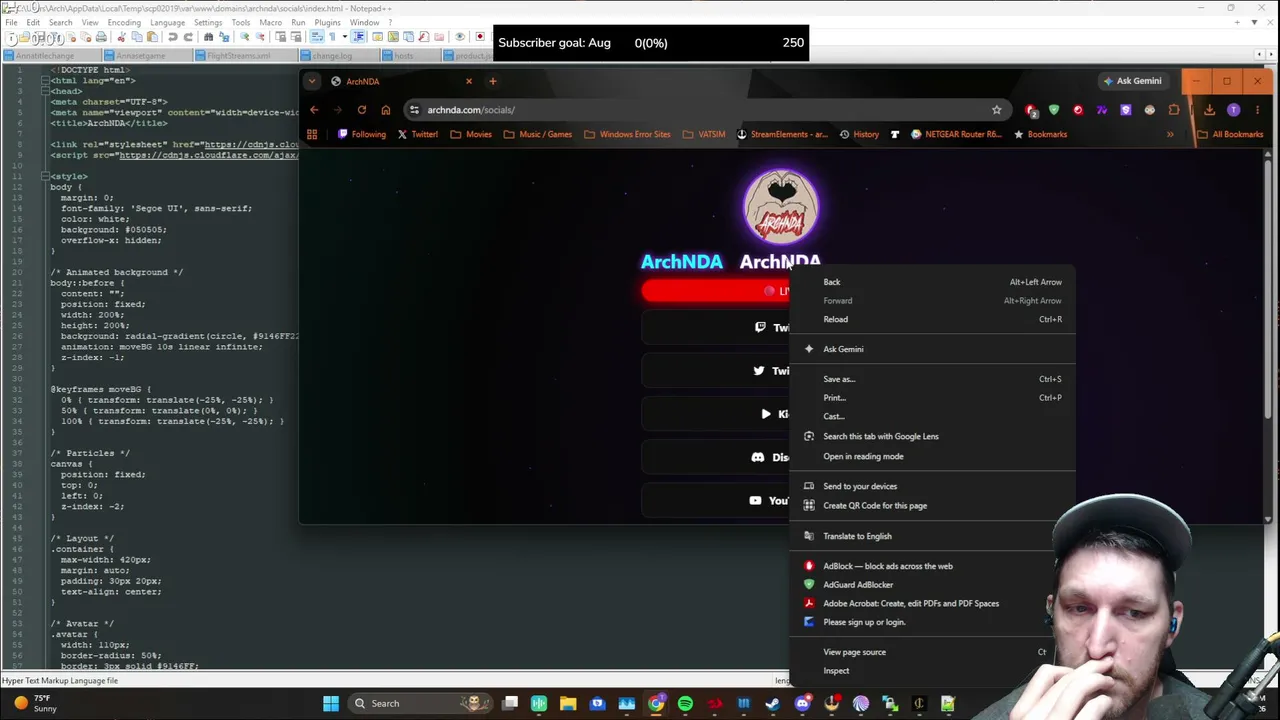Screen dimensions: 1280x720
Task: Open Chrome downloads icon
Action: [x=1209, y=110]
